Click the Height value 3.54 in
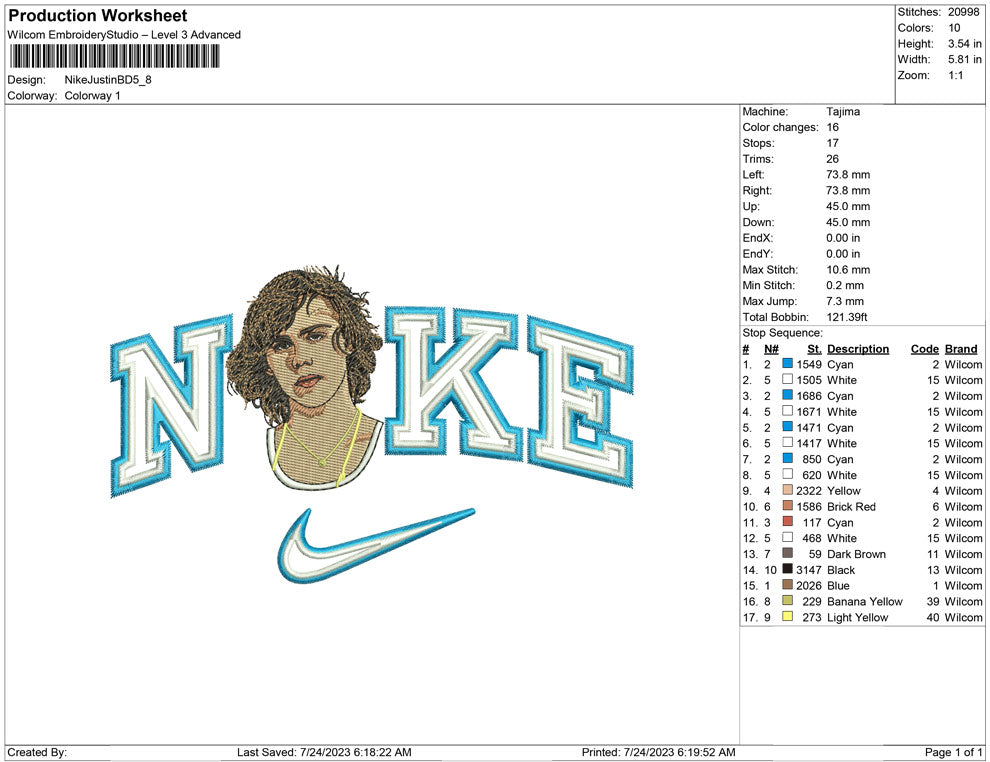The width and height of the screenshot is (990, 762). [x=964, y=44]
